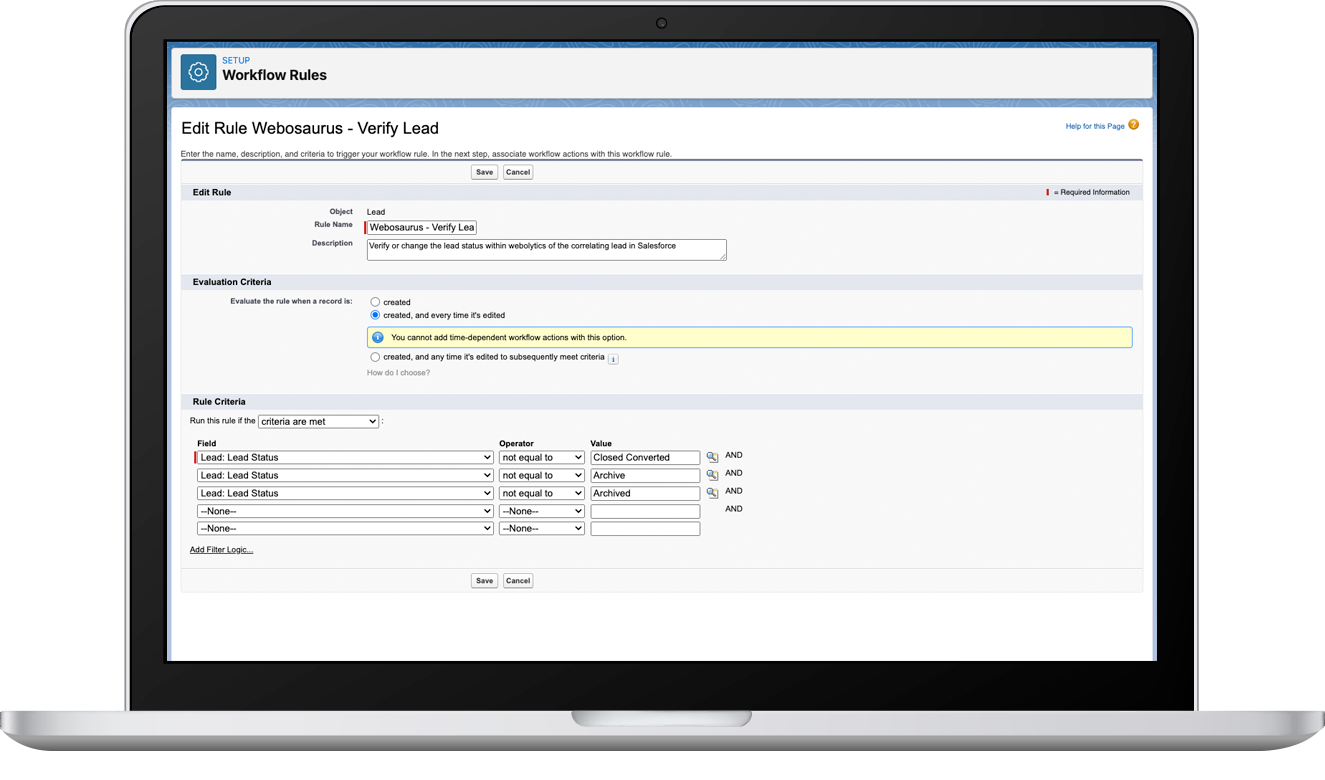
Task: Click the 'Field' column header
Action: [x=207, y=443]
